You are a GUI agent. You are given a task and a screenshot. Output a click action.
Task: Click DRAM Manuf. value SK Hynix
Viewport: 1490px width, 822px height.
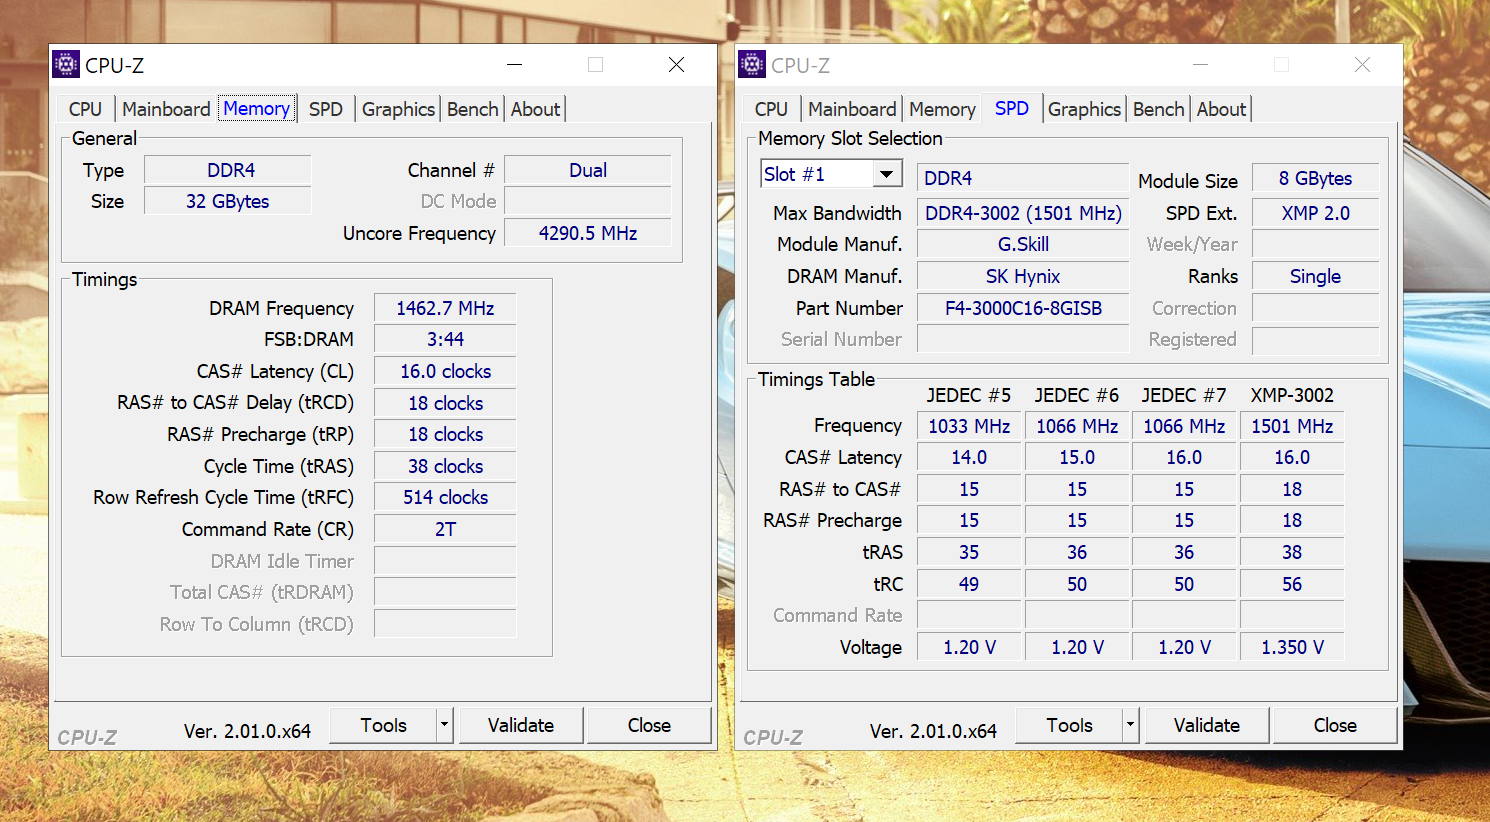pyautogui.click(x=1023, y=276)
